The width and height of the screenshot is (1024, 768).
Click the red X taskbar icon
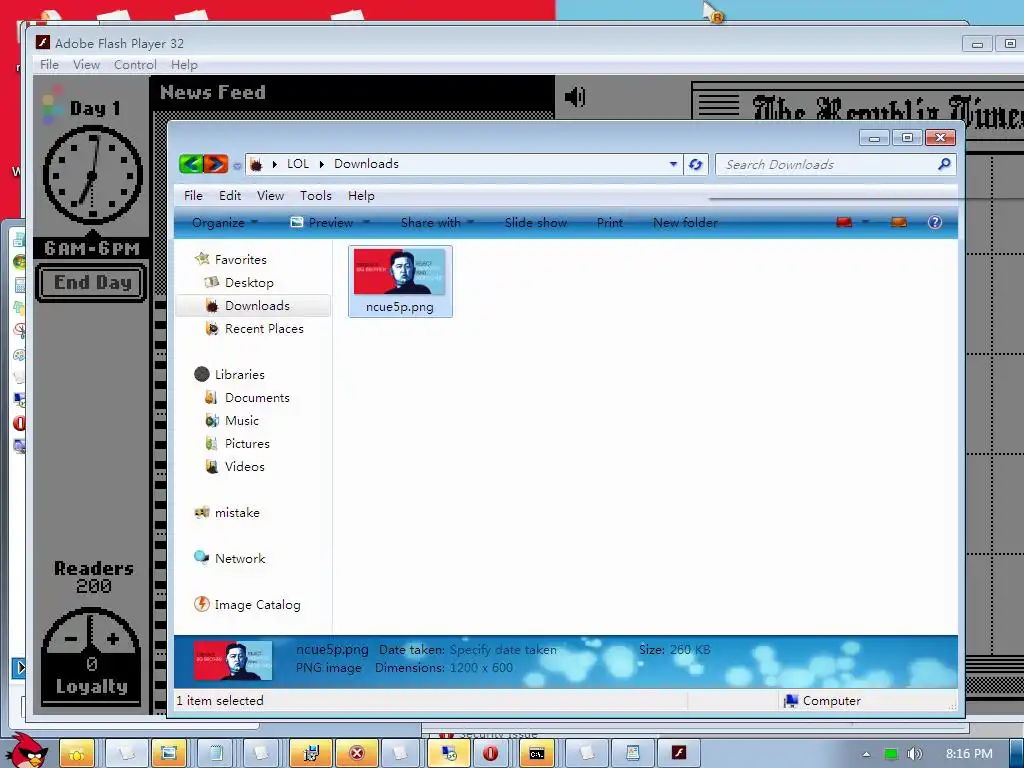pyautogui.click(x=357, y=754)
